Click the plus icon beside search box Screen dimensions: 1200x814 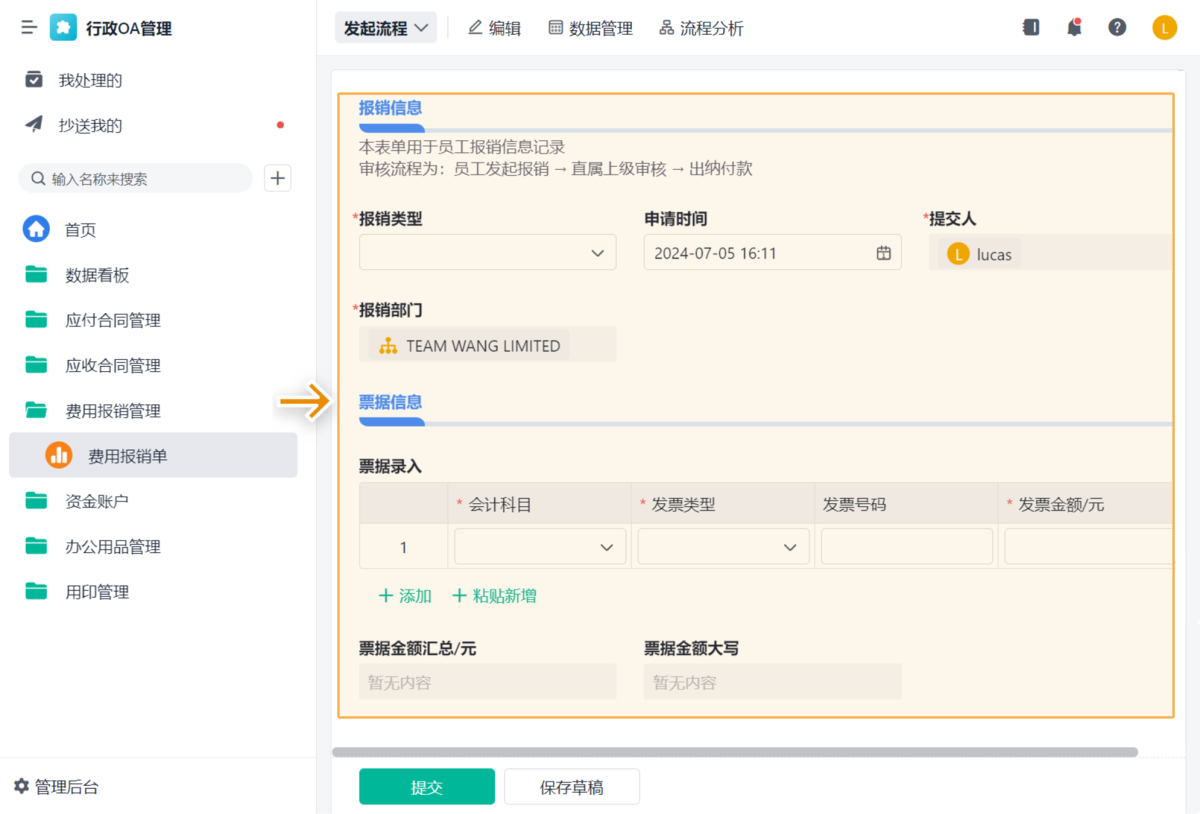tap(277, 179)
